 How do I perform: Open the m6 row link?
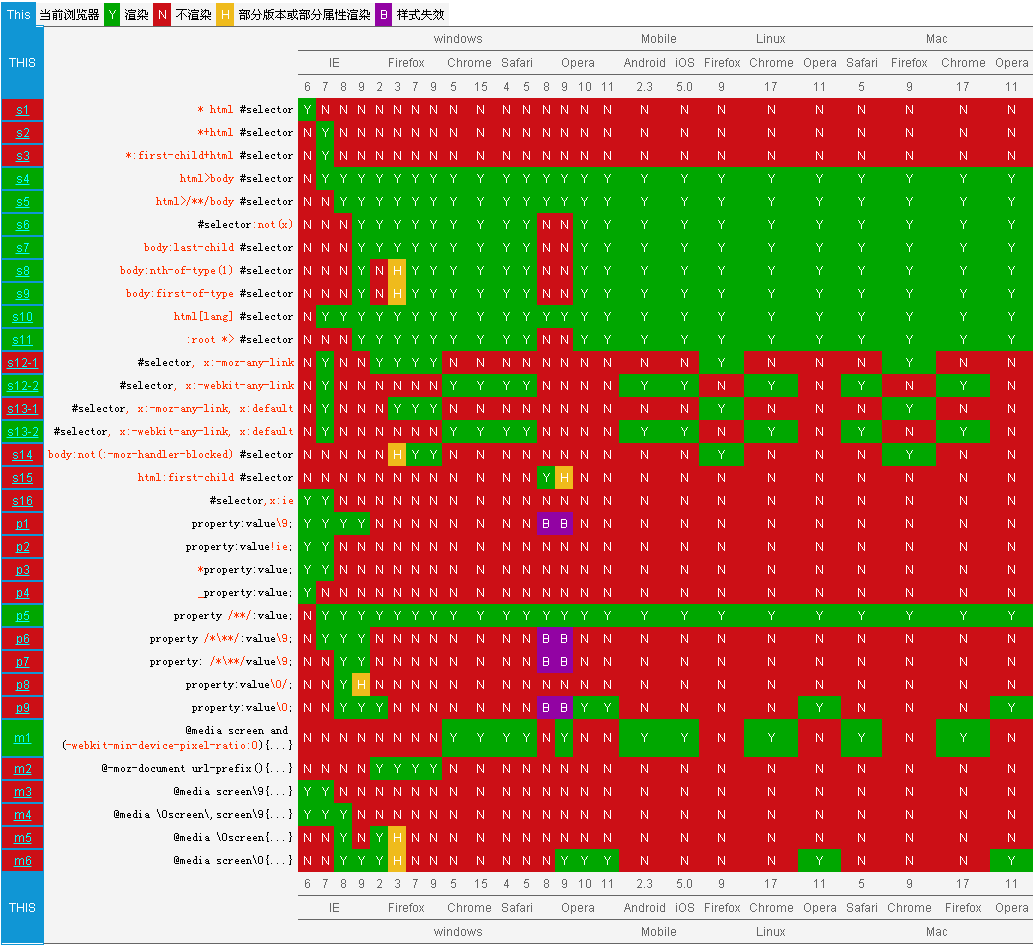point(22,860)
